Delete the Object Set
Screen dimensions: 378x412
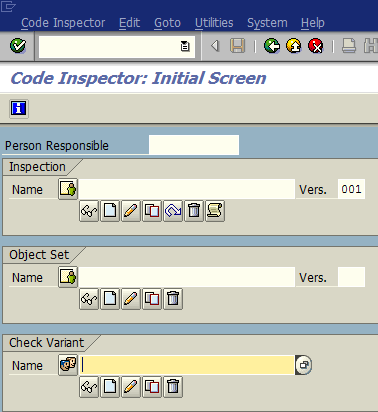(173, 299)
